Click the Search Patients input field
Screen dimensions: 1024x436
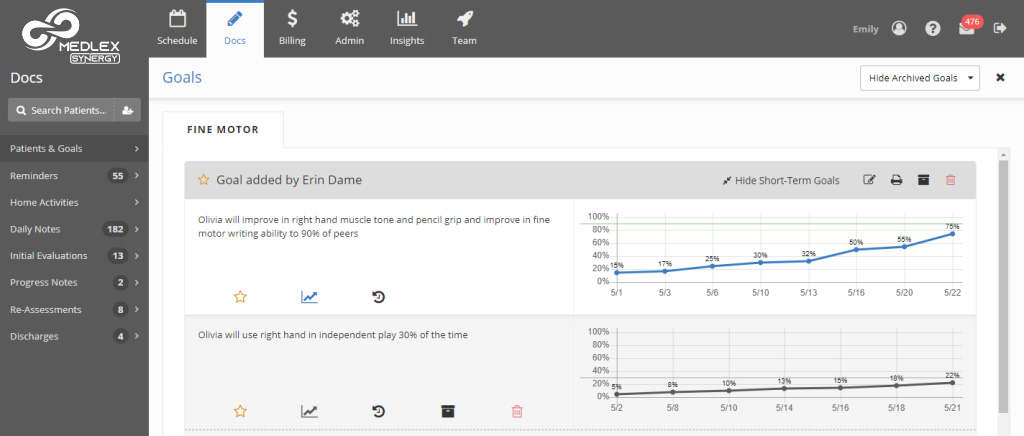point(62,110)
